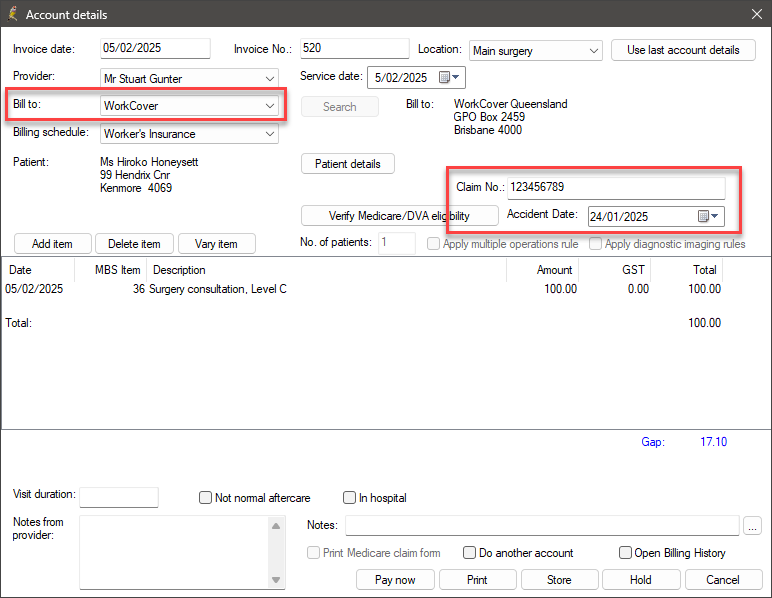
Task: Click the Hold button
Action: tap(641, 580)
